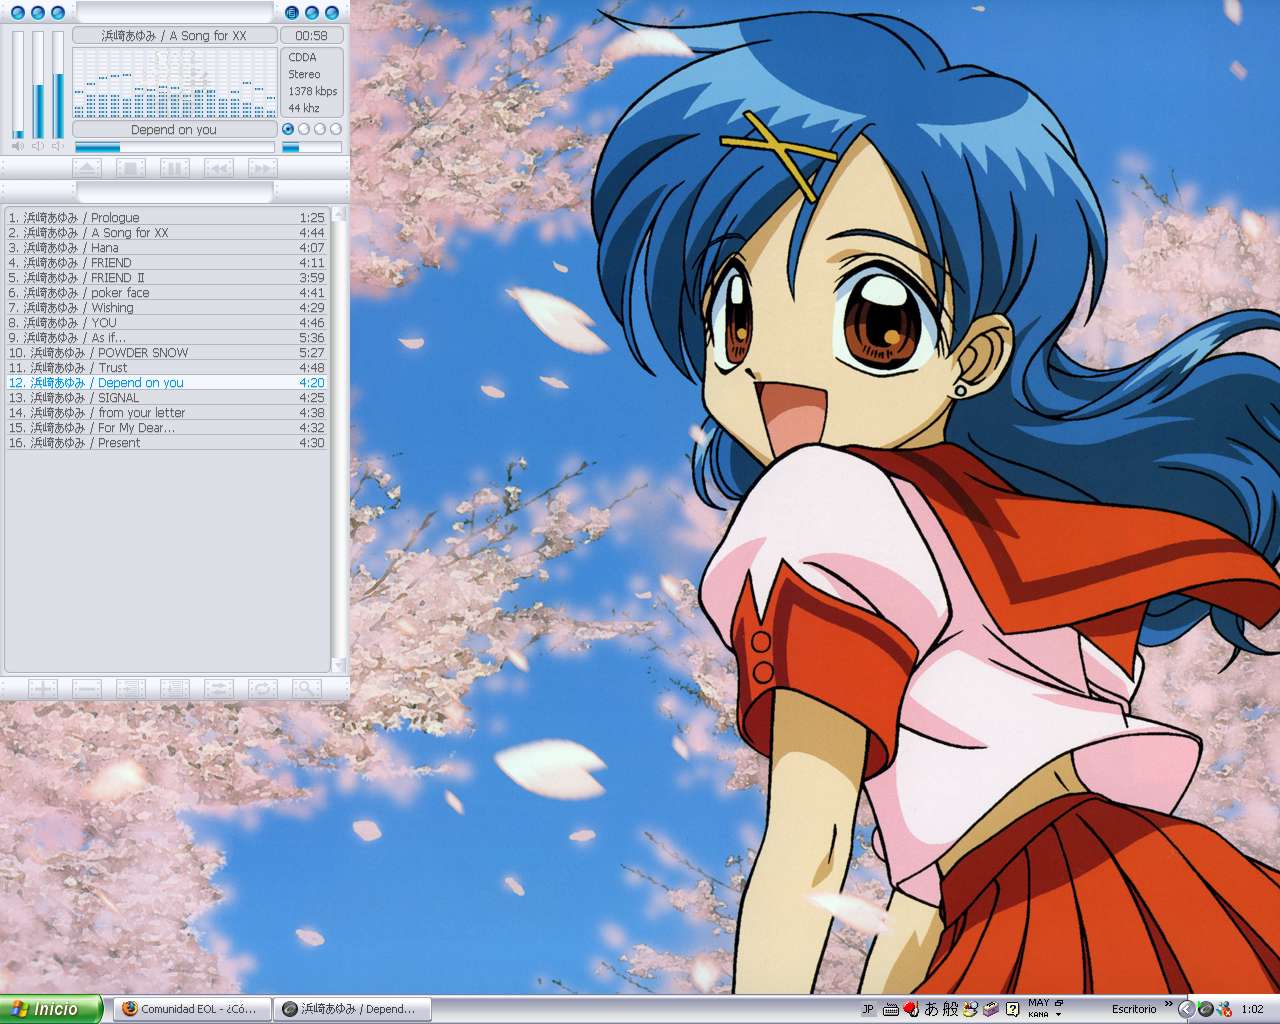Click the round gray tray icon next to the tray arrow
Viewport: 1280px width, 1024px height.
tap(1205, 1009)
